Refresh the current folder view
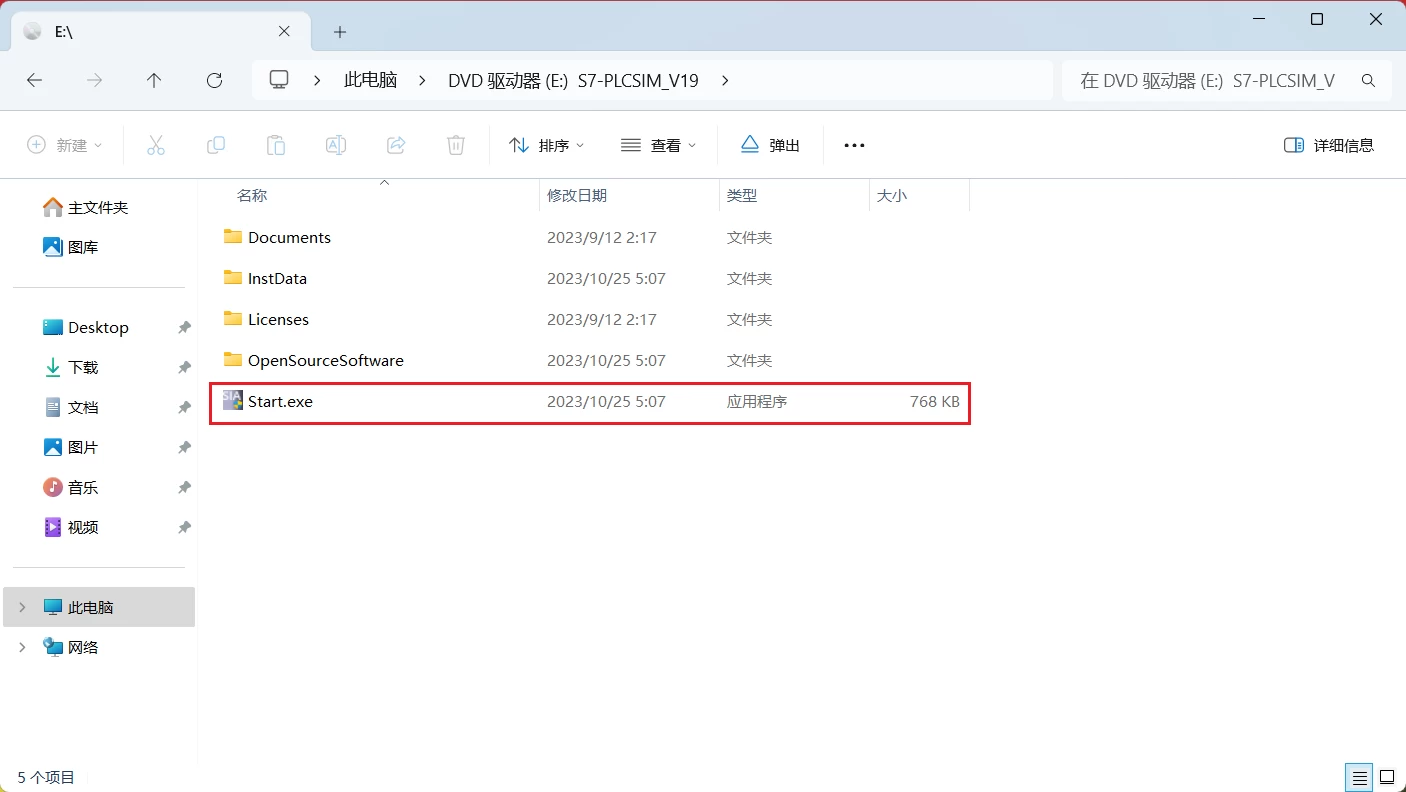Viewport: 1406px width, 792px height. pos(214,80)
